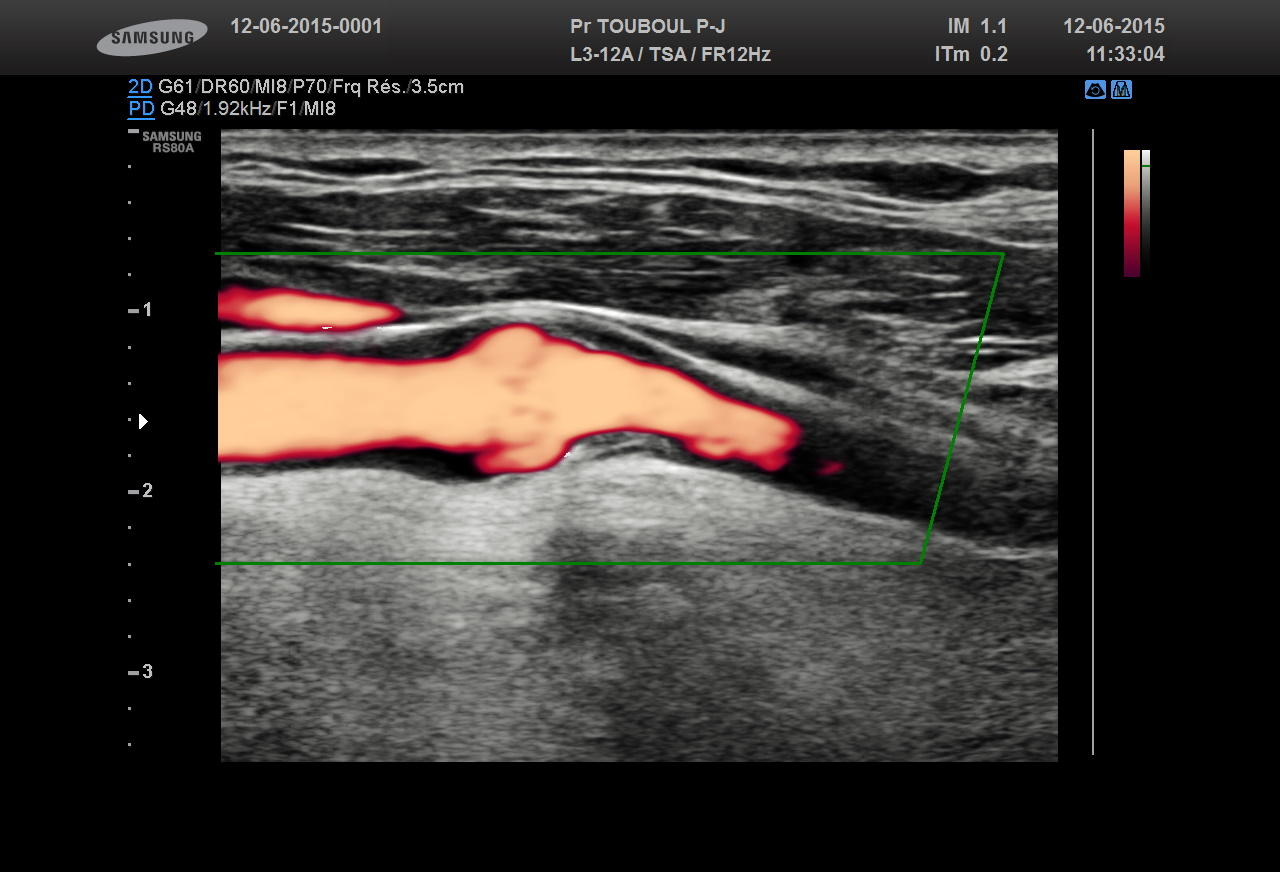The image size is (1280, 872).
Task: Click the blue icon right of the orientation icon
Action: click(x=1121, y=90)
